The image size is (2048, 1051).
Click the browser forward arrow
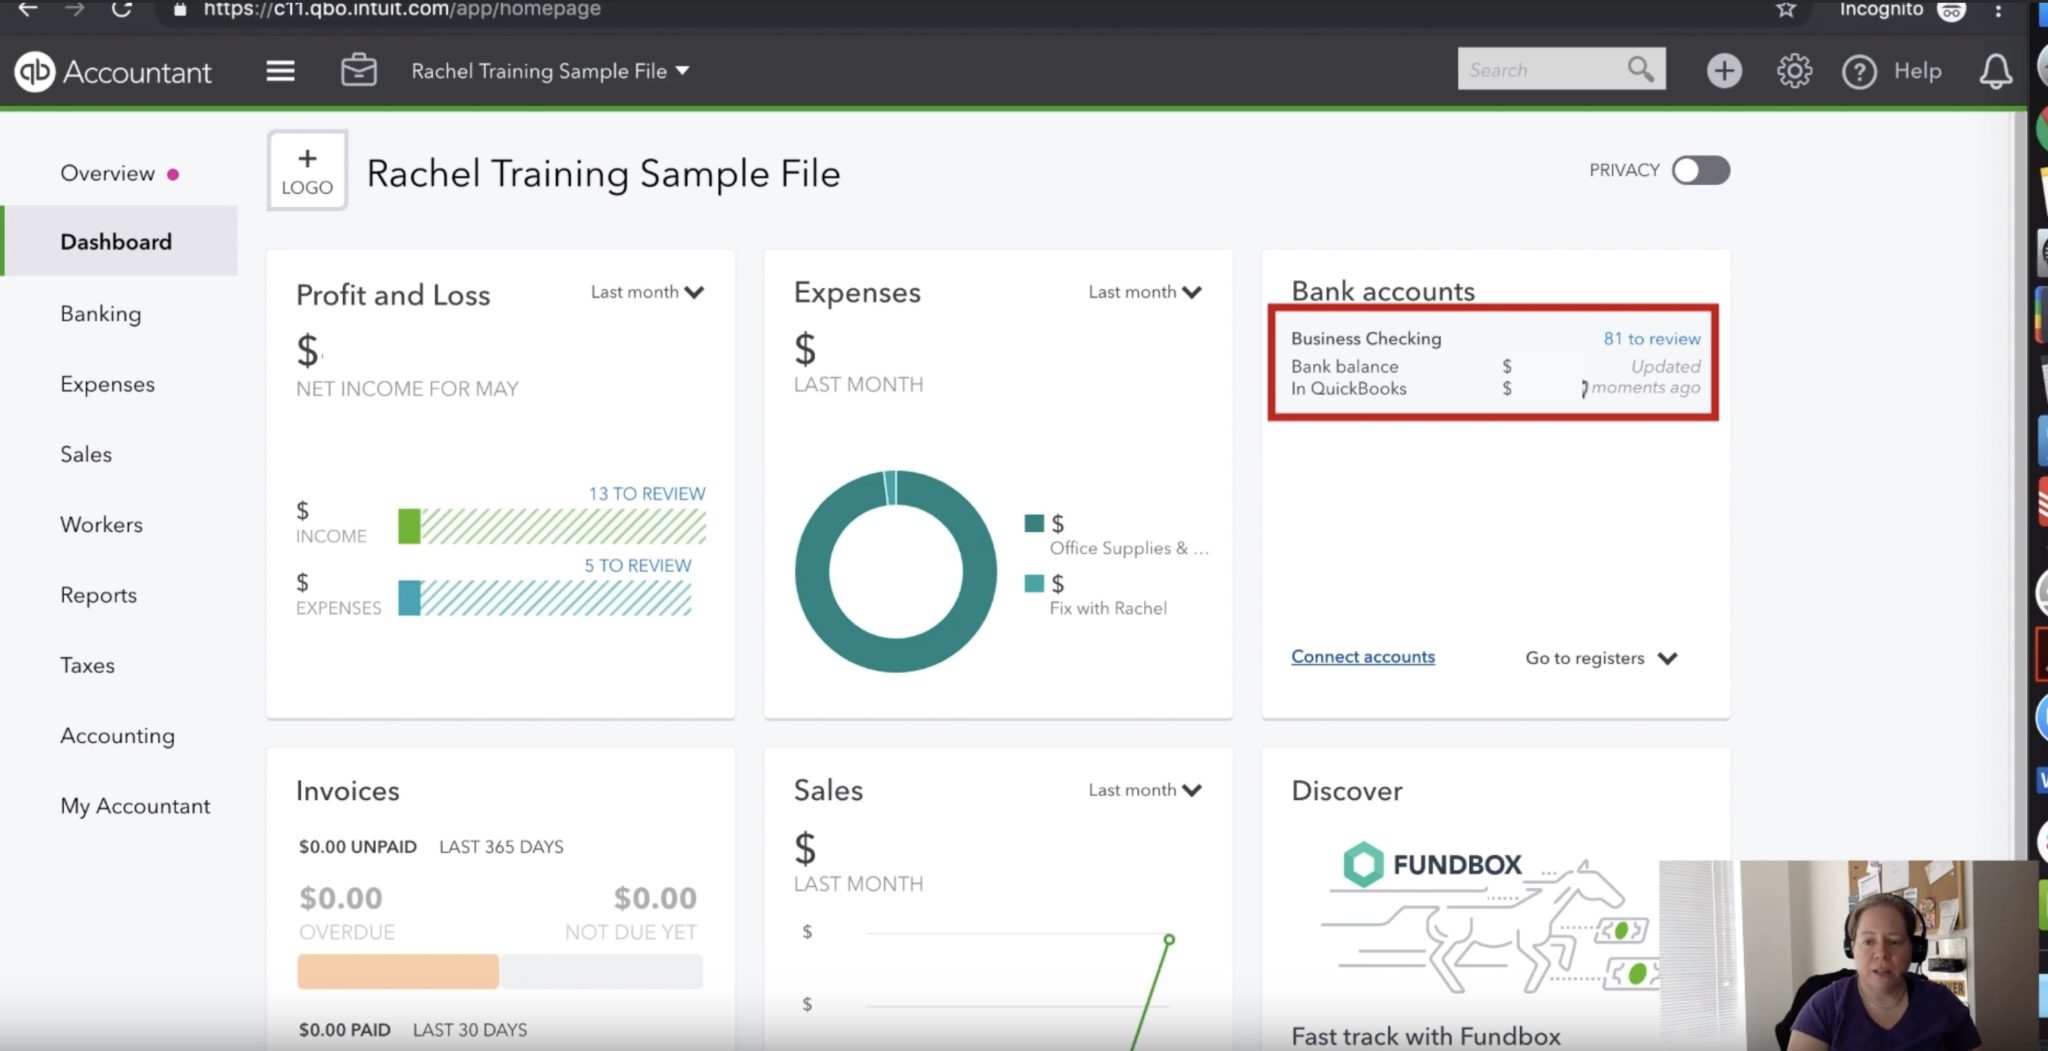tap(75, 9)
